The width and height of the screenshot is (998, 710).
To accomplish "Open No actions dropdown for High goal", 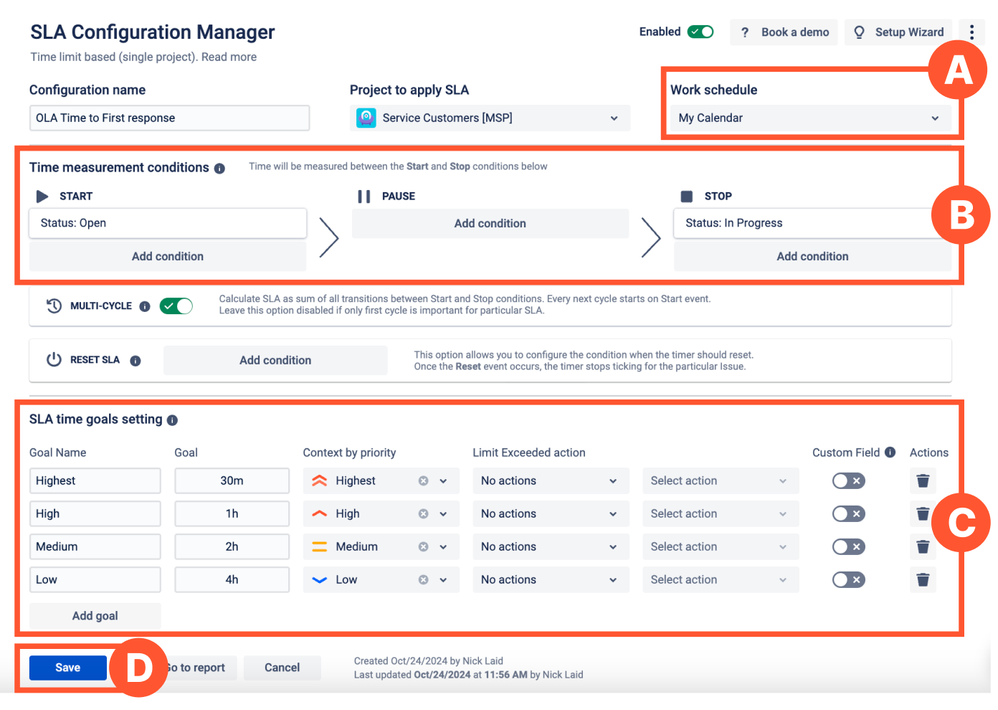I will tap(551, 514).
